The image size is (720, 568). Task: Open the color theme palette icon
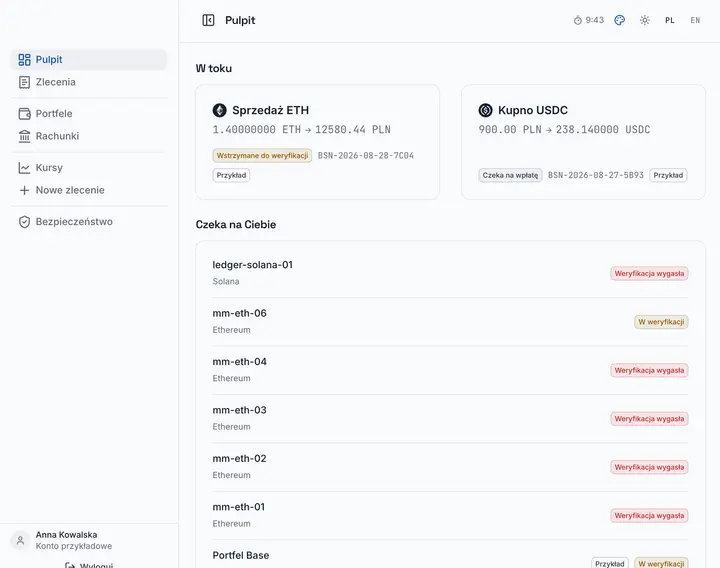click(619, 20)
